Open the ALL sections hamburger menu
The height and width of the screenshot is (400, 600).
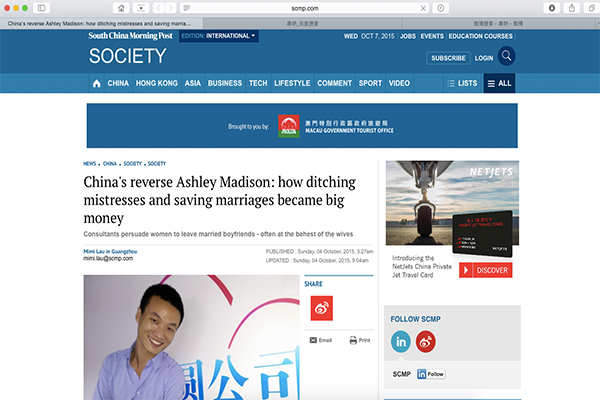(499, 83)
